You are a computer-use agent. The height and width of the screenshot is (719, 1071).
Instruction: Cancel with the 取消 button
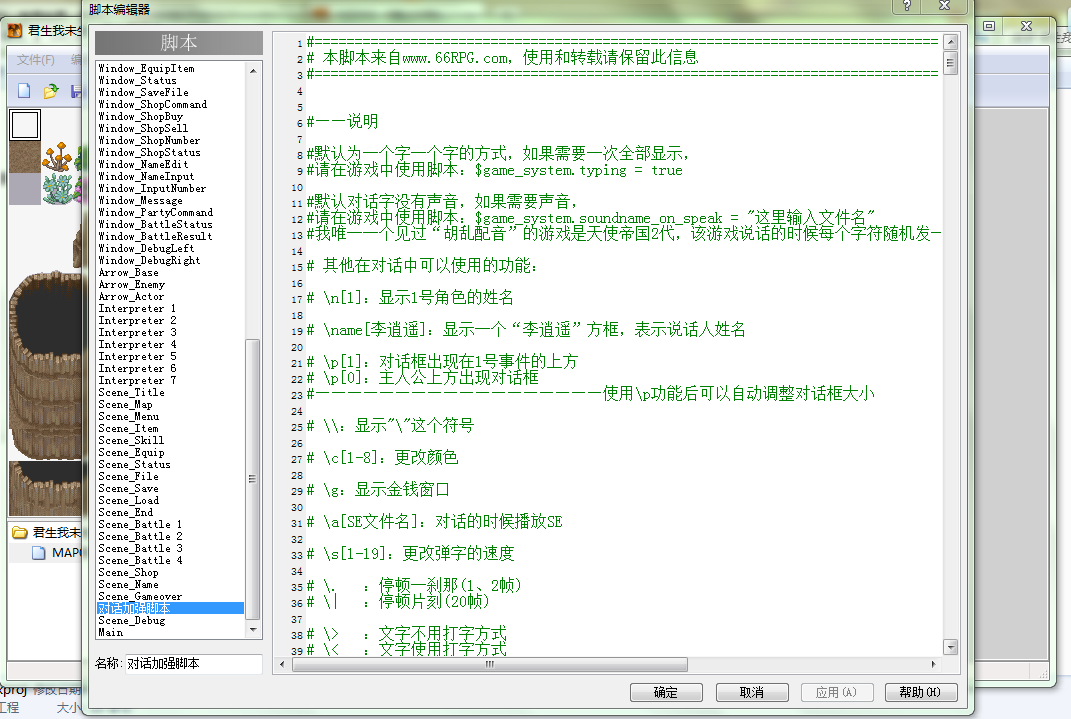click(752, 692)
